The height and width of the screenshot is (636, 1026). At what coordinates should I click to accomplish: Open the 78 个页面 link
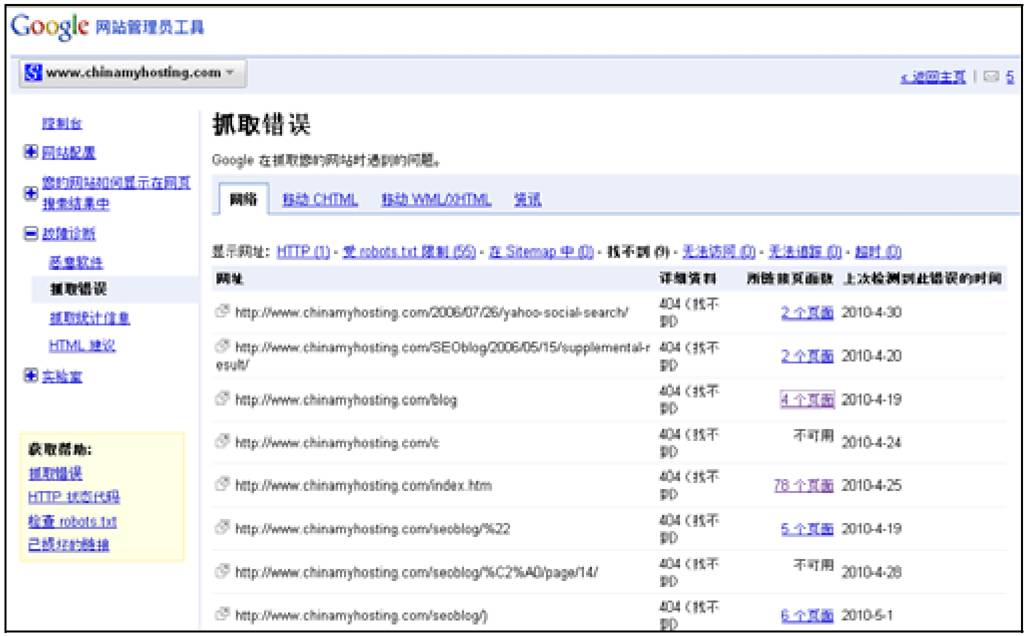tap(804, 486)
